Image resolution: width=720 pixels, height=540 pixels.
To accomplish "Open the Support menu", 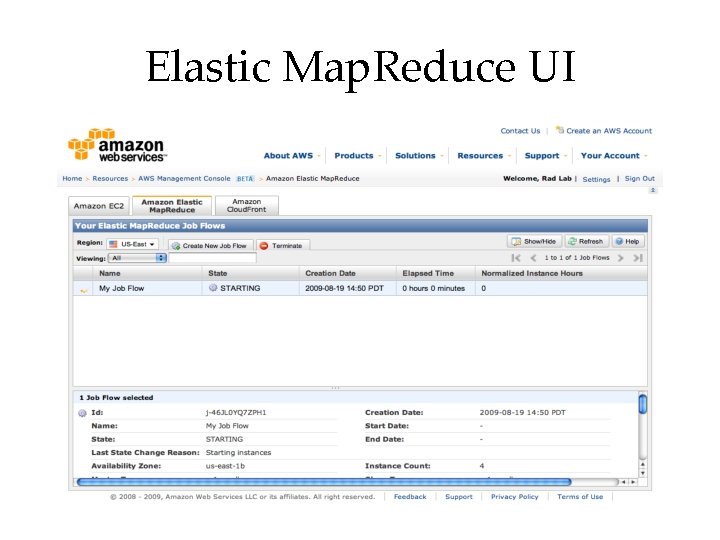I will point(546,156).
